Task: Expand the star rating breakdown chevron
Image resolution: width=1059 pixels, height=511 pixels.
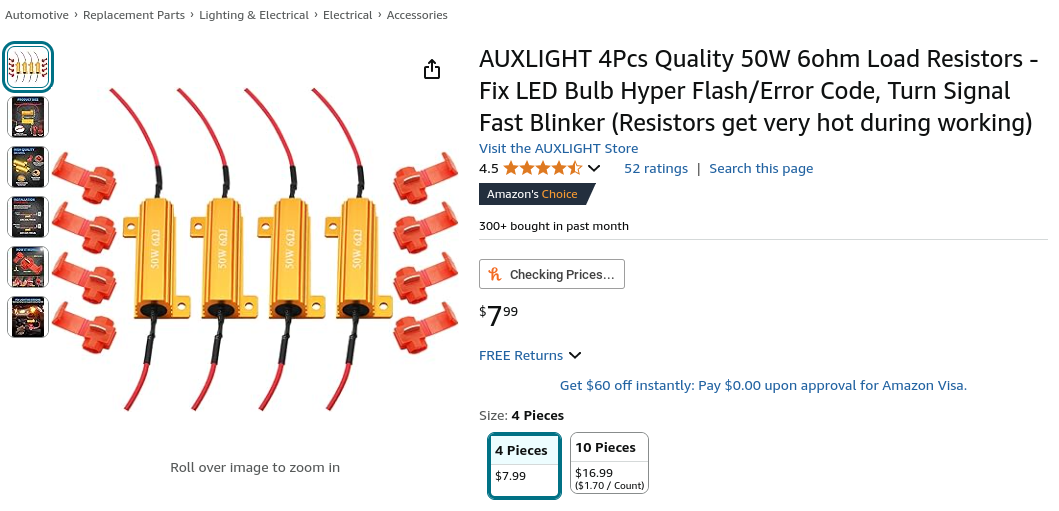Action: (x=594, y=168)
